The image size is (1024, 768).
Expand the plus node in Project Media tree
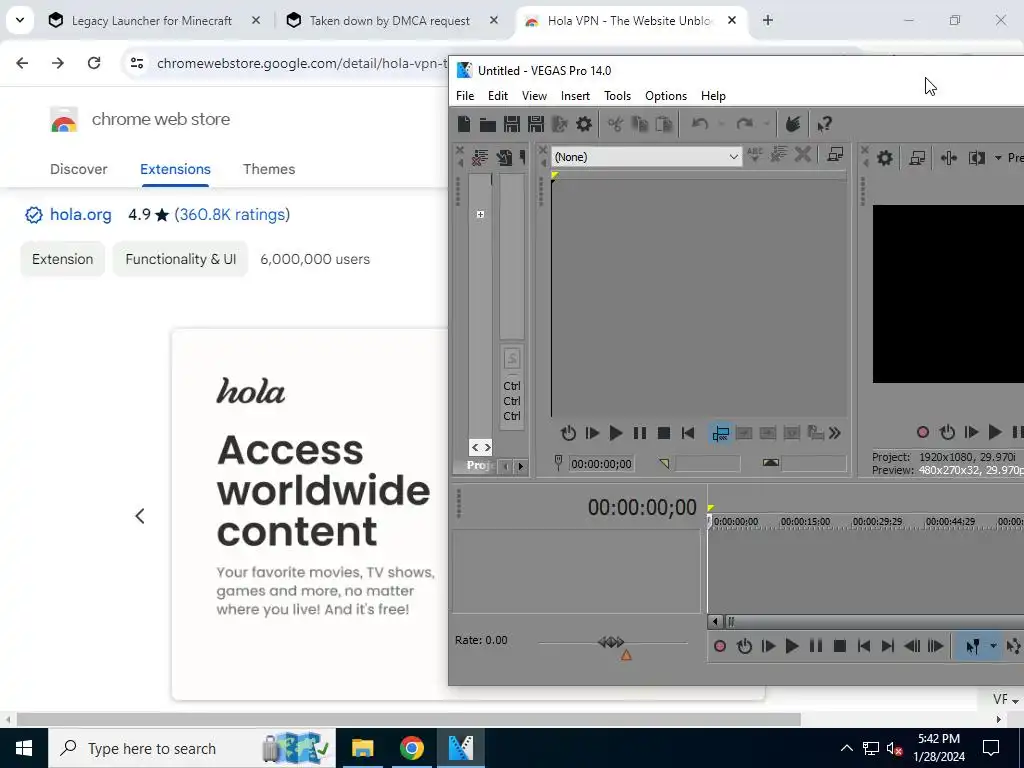[x=480, y=214]
